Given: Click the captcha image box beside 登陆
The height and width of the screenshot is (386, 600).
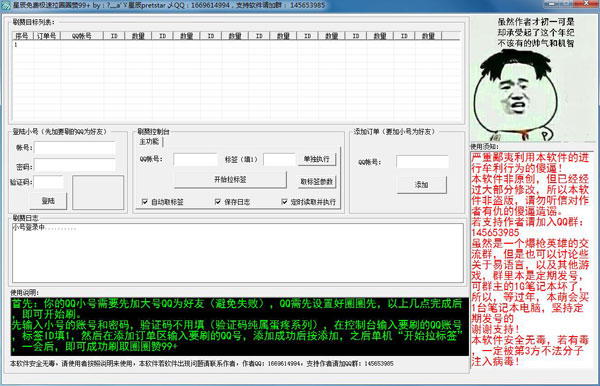Looking at the screenshot, I should coord(98,192).
